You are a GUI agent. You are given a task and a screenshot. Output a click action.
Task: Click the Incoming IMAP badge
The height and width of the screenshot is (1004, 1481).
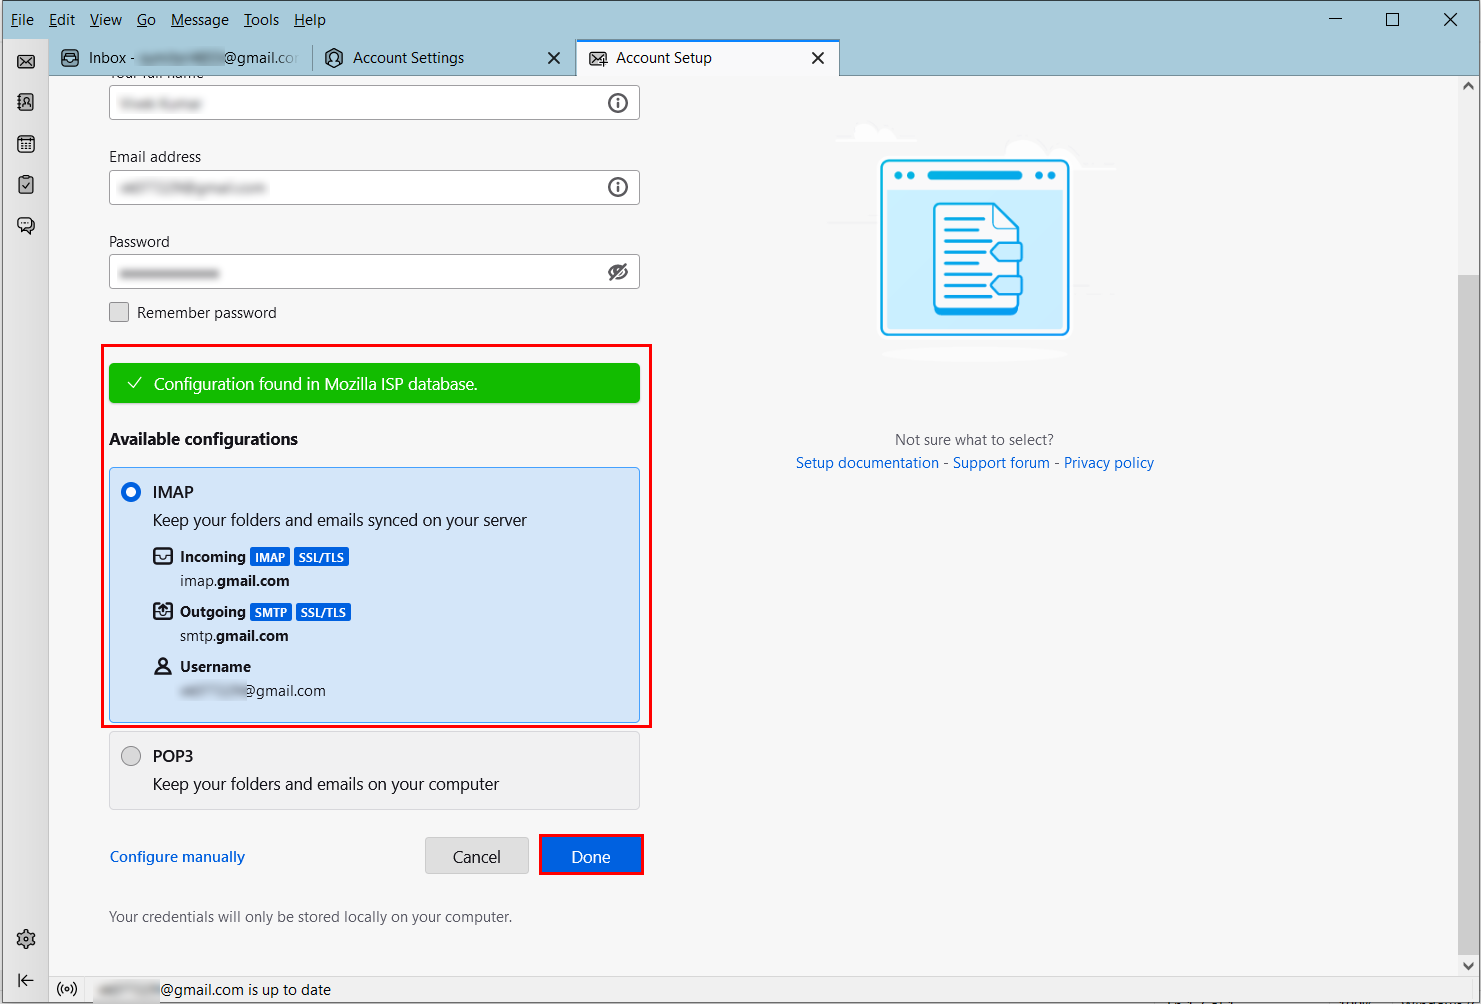point(270,557)
